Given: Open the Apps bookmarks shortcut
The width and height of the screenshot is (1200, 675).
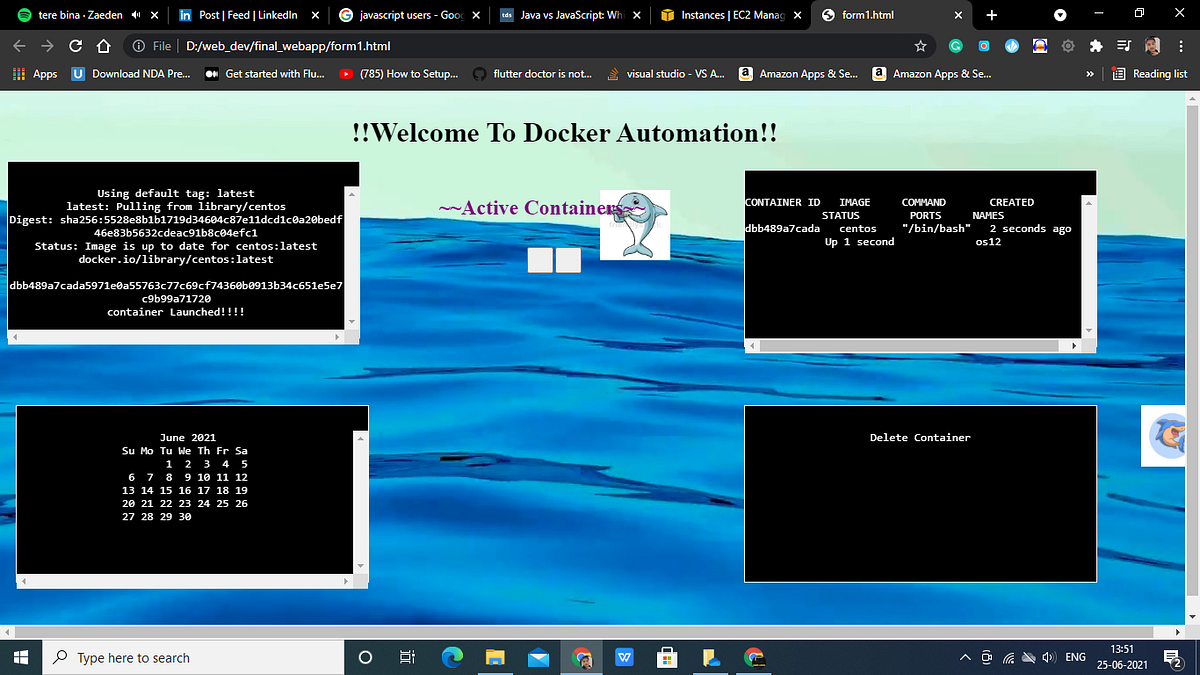Looking at the screenshot, I should tap(35, 74).
